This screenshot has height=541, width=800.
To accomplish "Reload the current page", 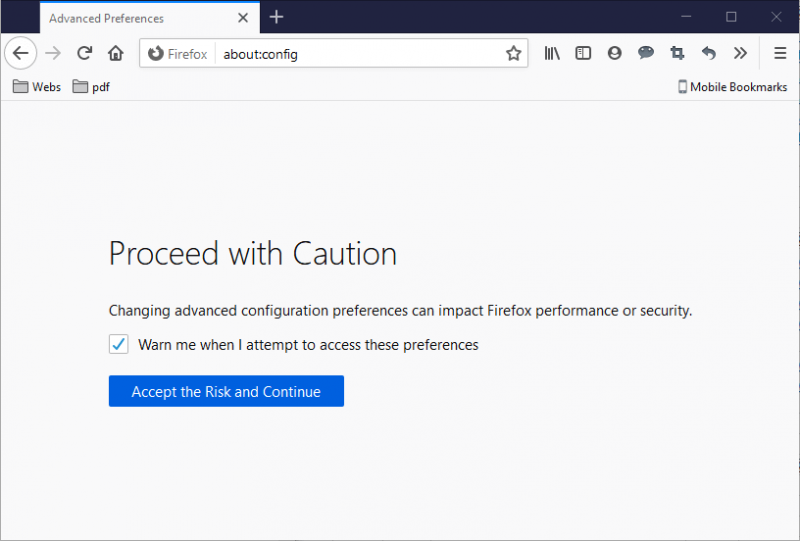I will (85, 53).
